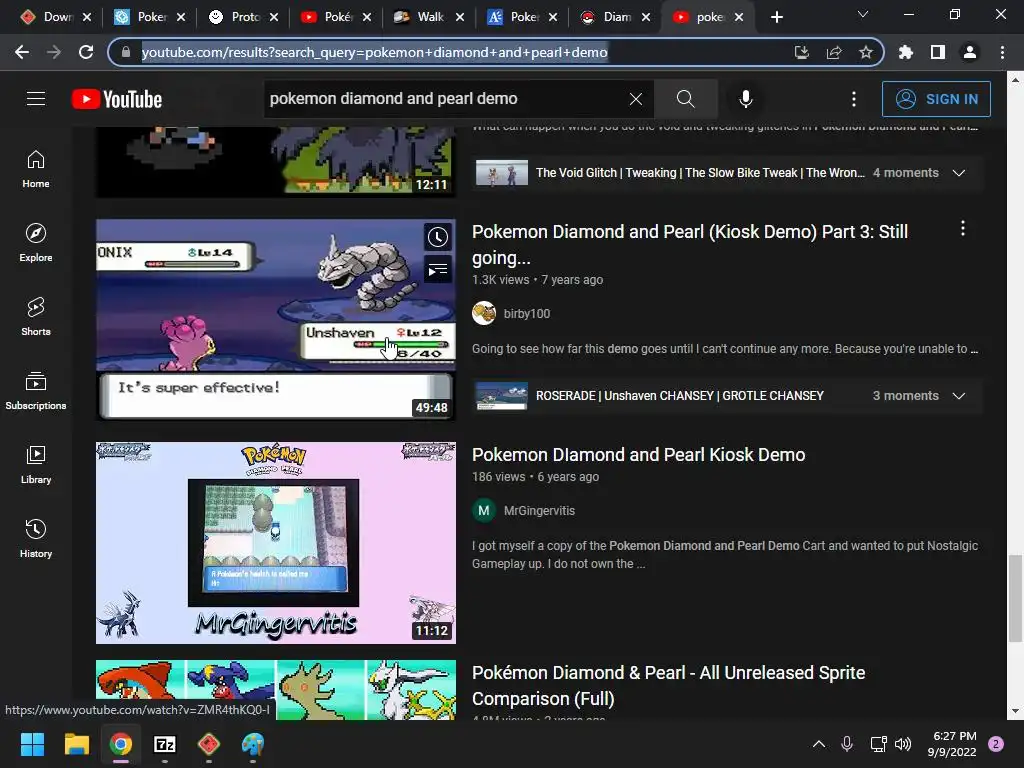This screenshot has width=1024, height=768.
Task: Click the page vertical scrollbar thumb
Action: pyautogui.click(x=1015, y=598)
